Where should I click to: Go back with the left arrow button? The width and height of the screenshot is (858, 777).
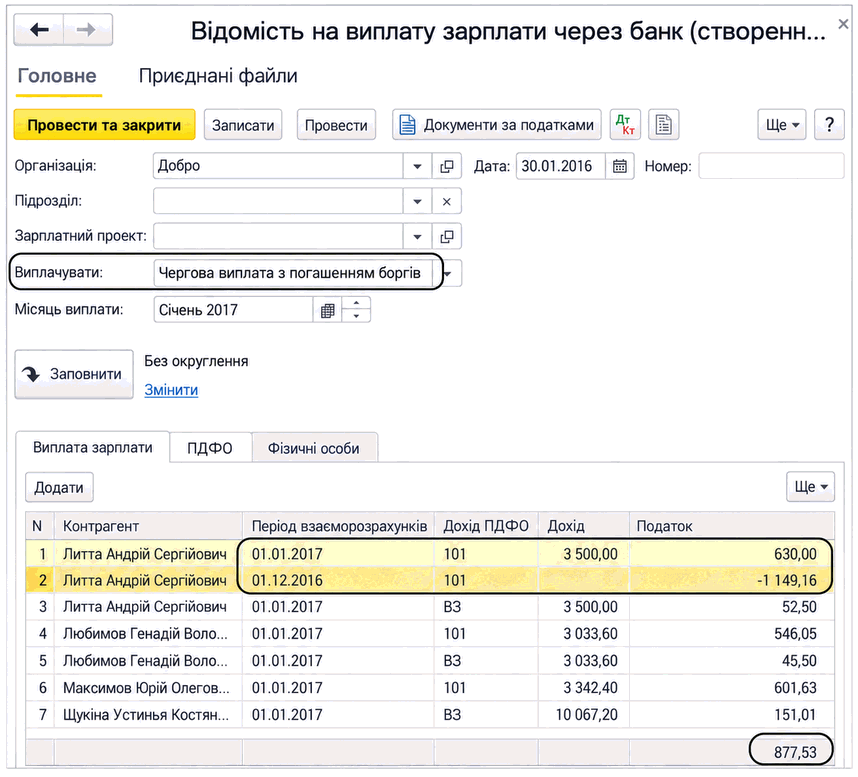point(39,30)
